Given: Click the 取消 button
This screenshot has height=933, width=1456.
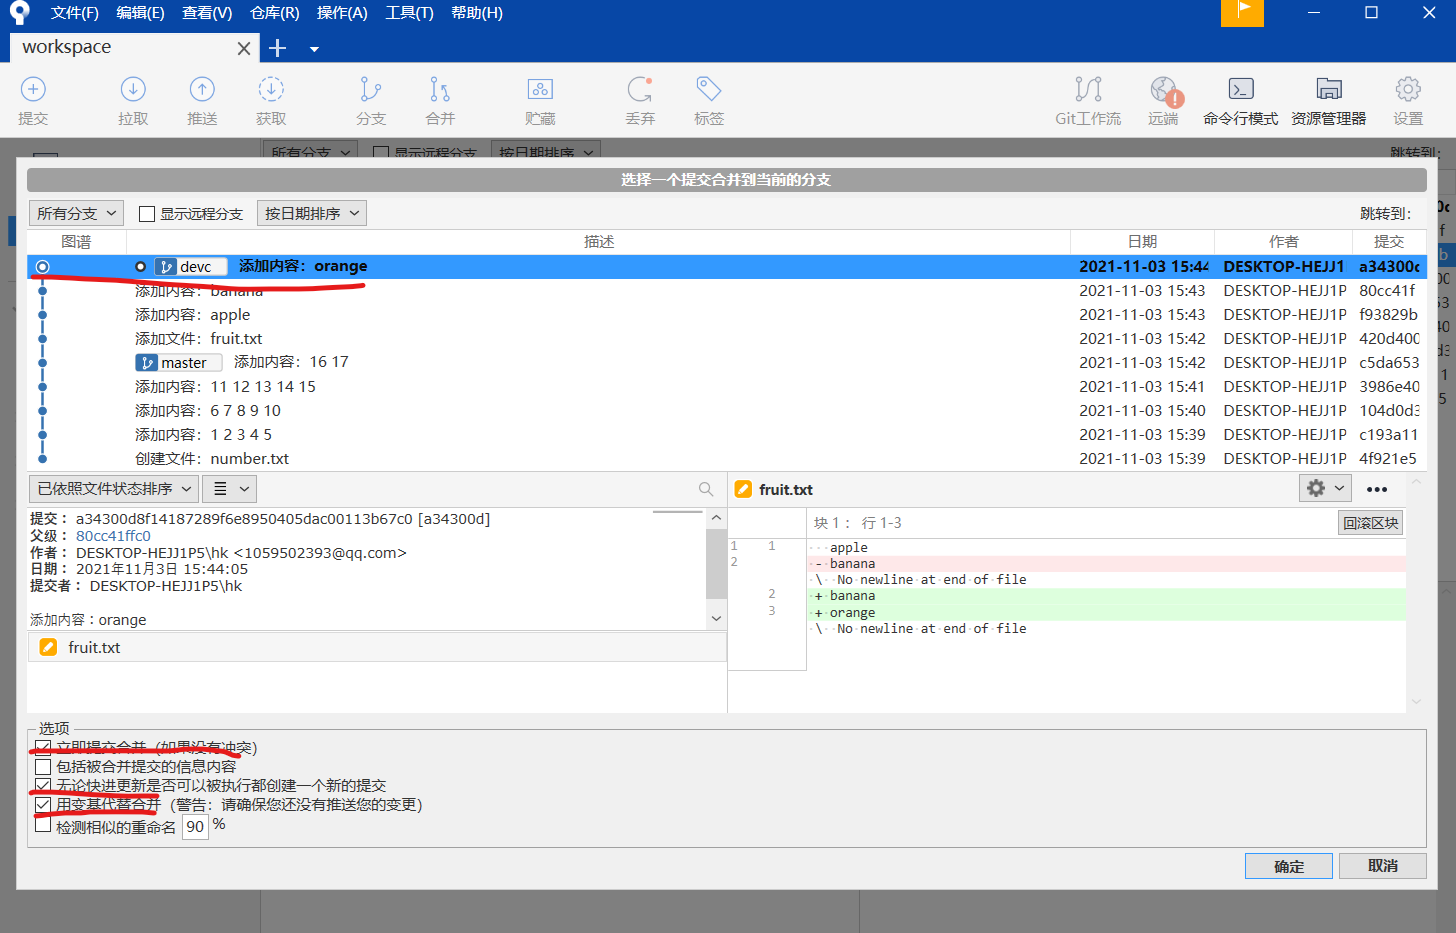Looking at the screenshot, I should [1383, 866].
